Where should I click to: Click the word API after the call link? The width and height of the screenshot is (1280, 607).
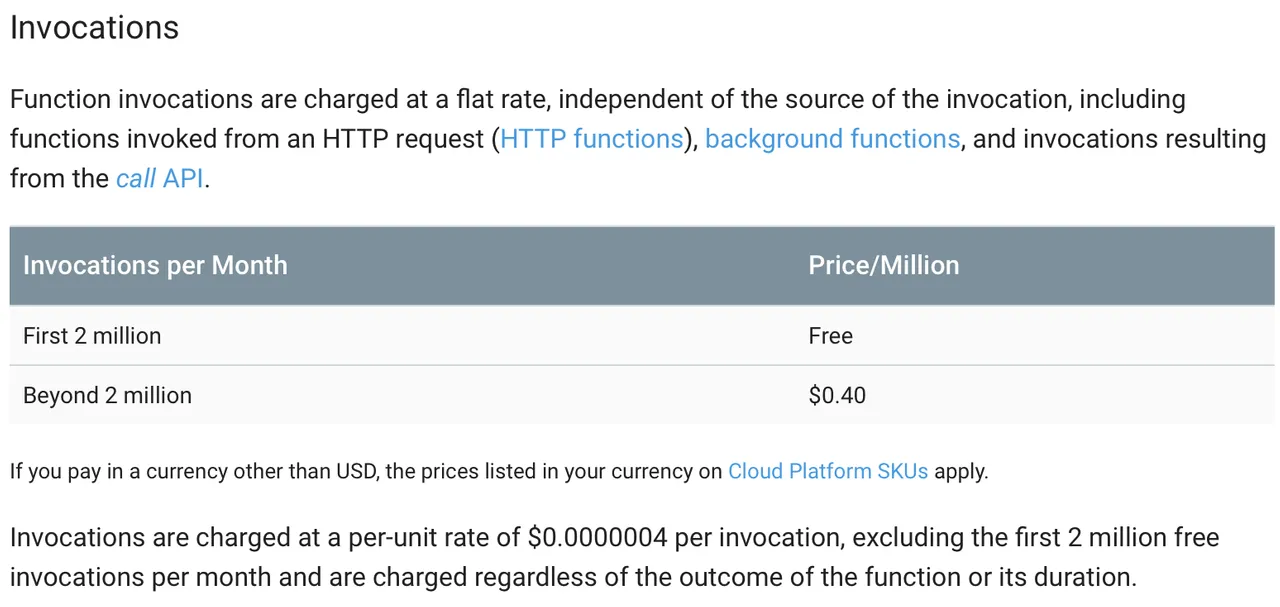tap(183, 179)
